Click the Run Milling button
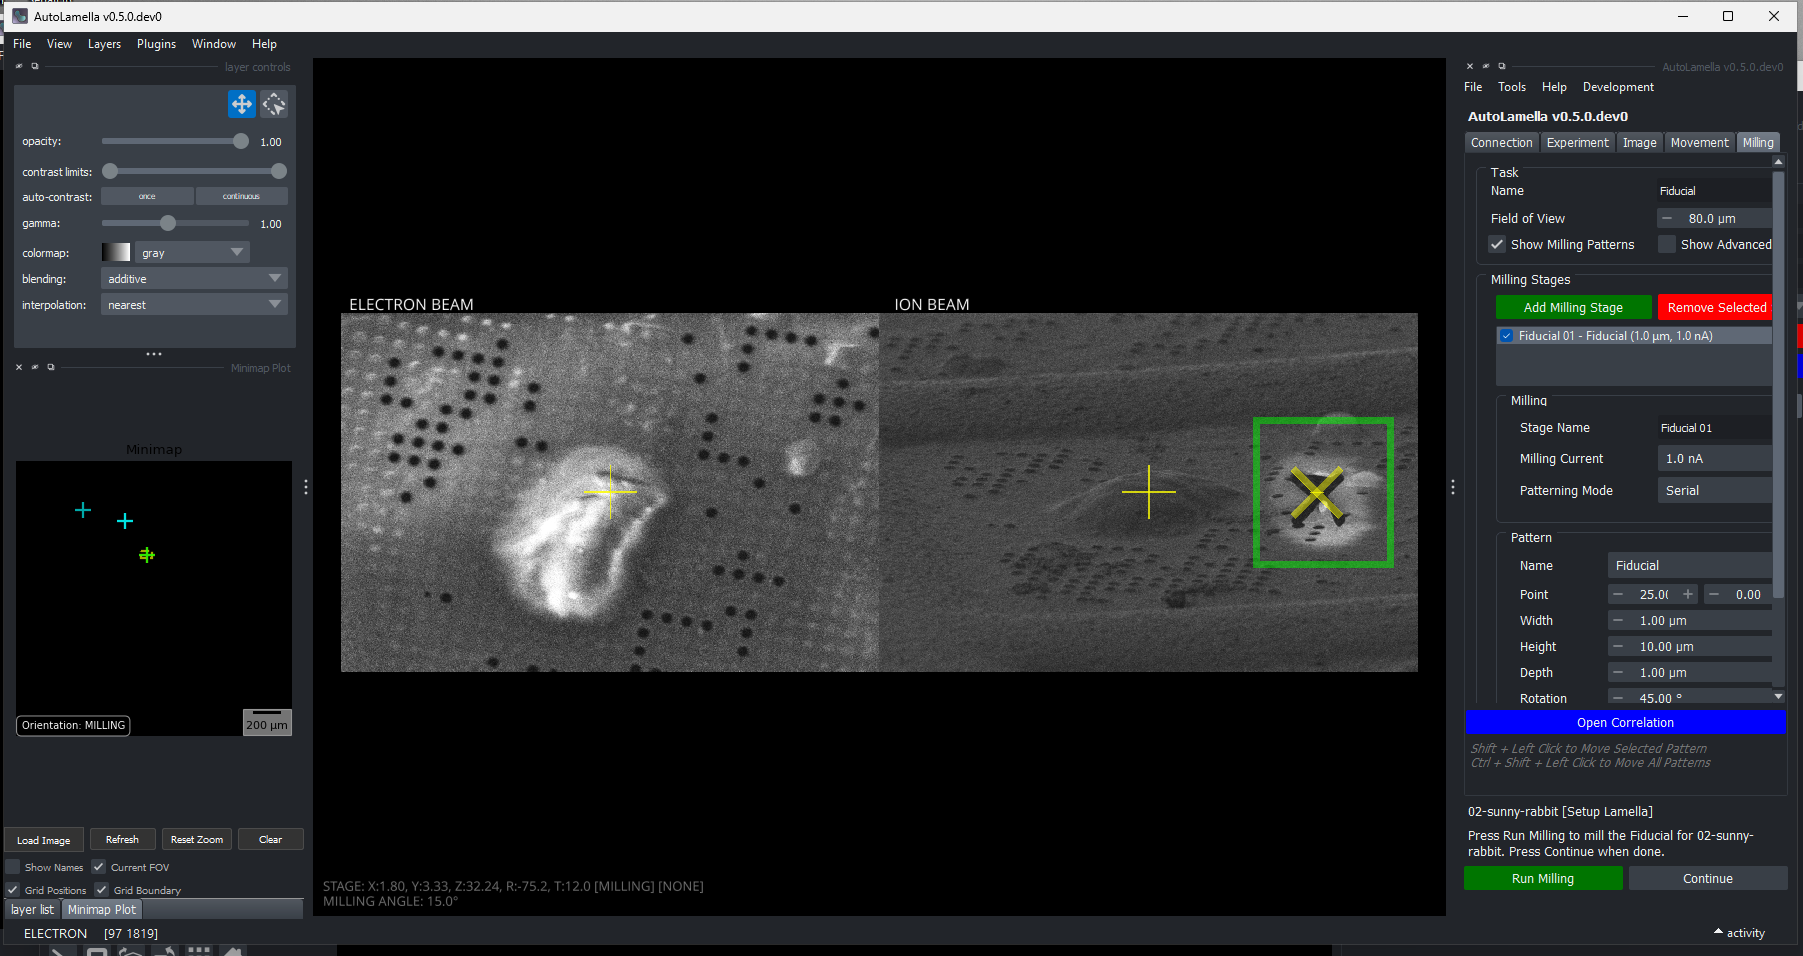Image resolution: width=1803 pixels, height=956 pixels. coord(1543,878)
